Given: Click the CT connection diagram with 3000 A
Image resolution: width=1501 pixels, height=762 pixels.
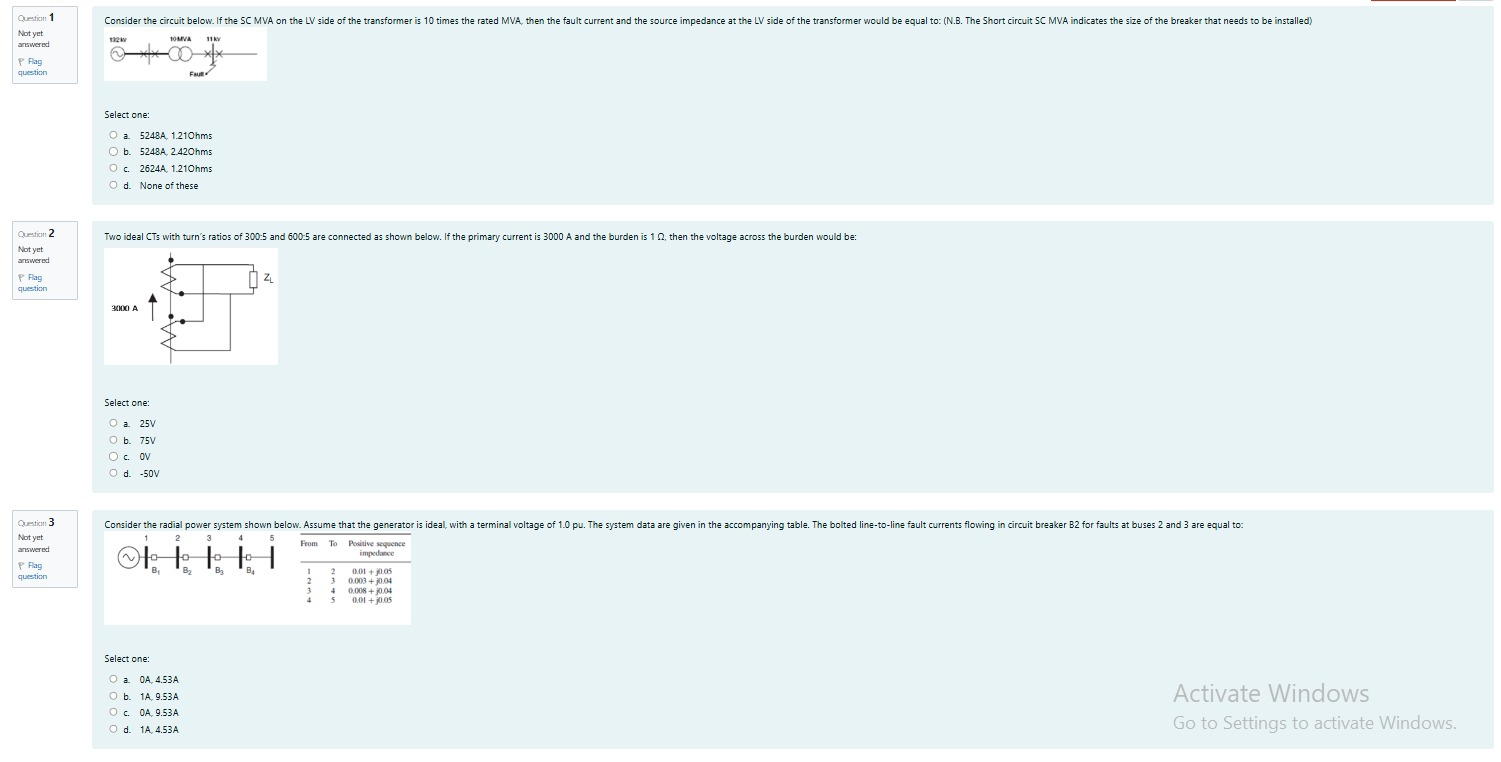Looking at the screenshot, I should pyautogui.click(x=191, y=306).
